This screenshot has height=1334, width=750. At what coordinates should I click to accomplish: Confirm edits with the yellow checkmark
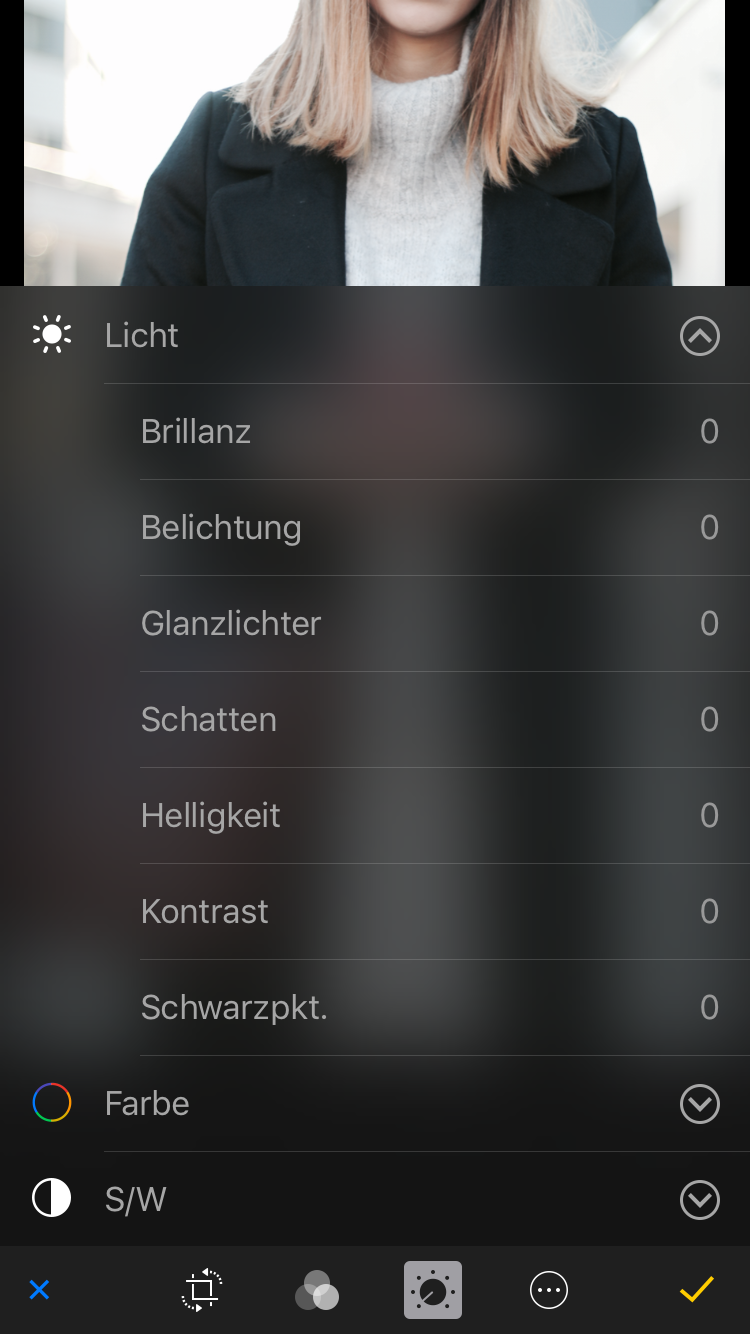click(696, 1290)
